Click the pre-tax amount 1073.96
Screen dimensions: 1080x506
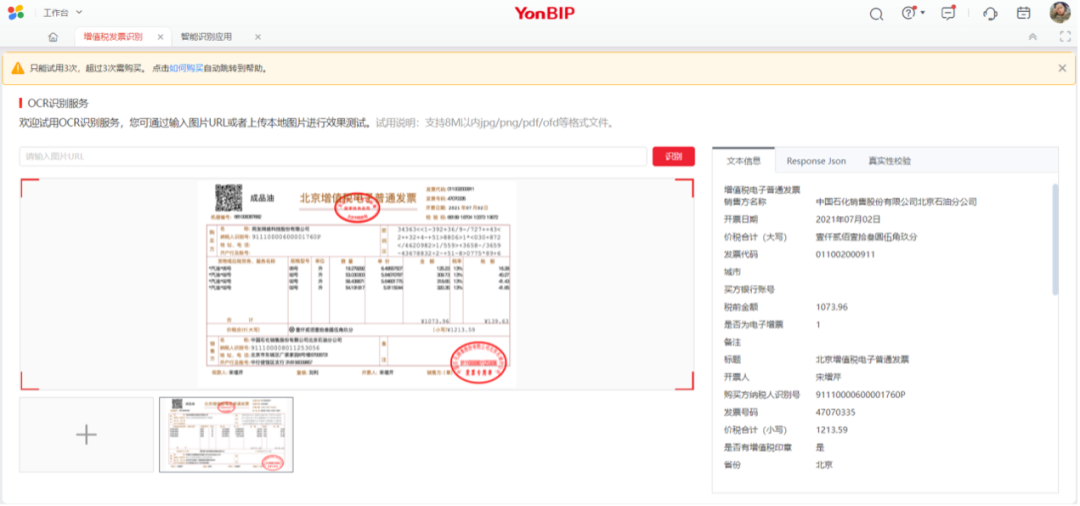(831, 307)
